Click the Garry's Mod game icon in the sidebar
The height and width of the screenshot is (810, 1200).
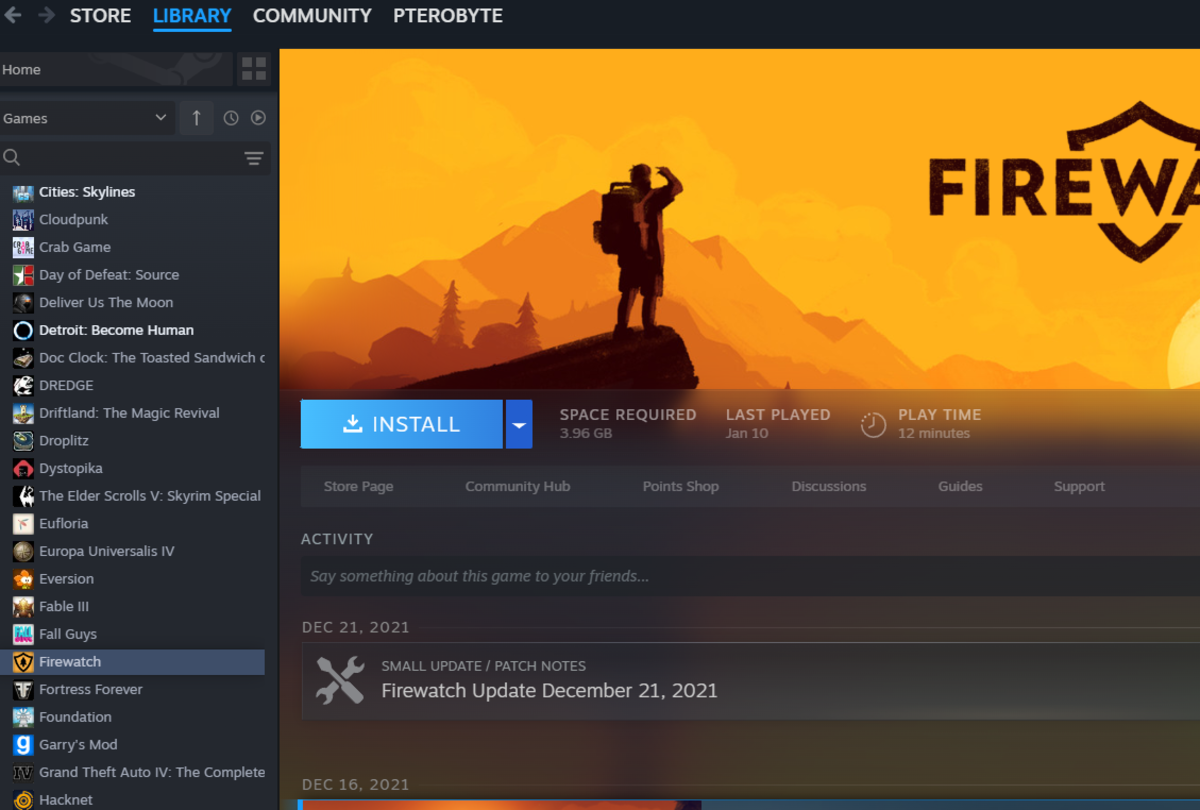(22, 744)
